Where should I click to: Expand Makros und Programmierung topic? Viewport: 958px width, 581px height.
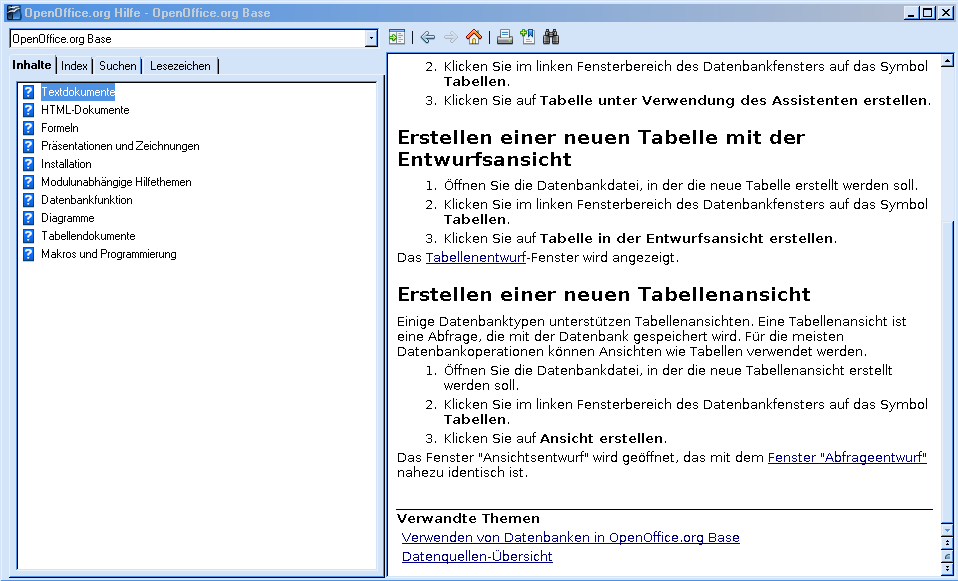[x=108, y=254]
